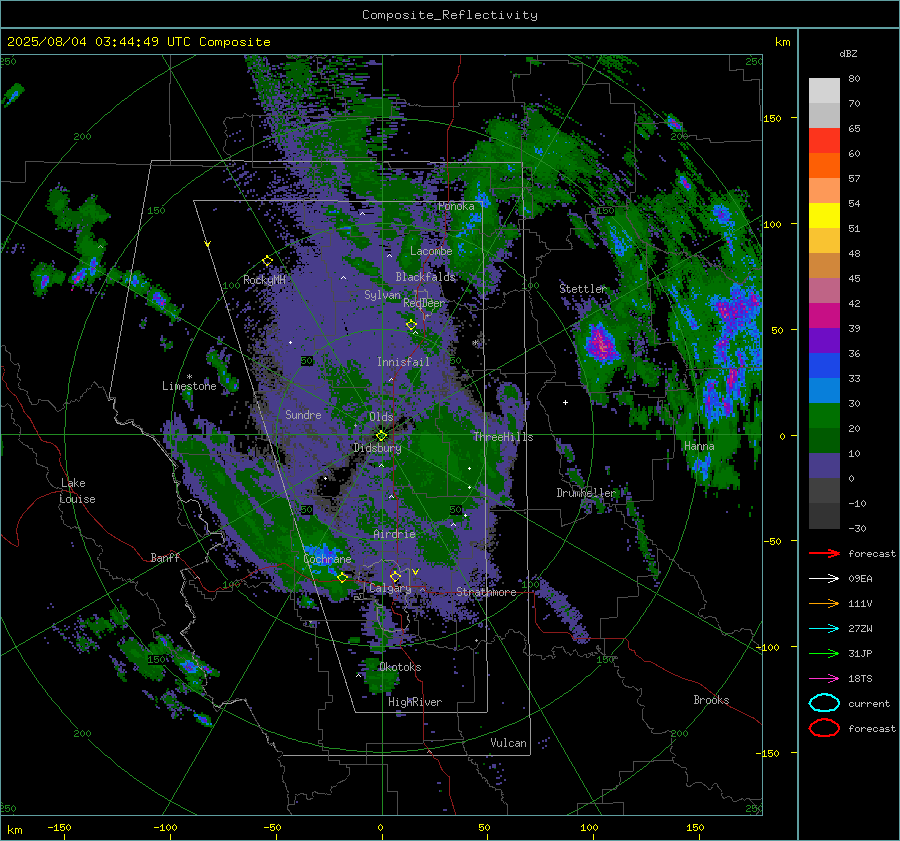
Task: Click the Blackfalds city label
Action: pyautogui.click(x=425, y=277)
